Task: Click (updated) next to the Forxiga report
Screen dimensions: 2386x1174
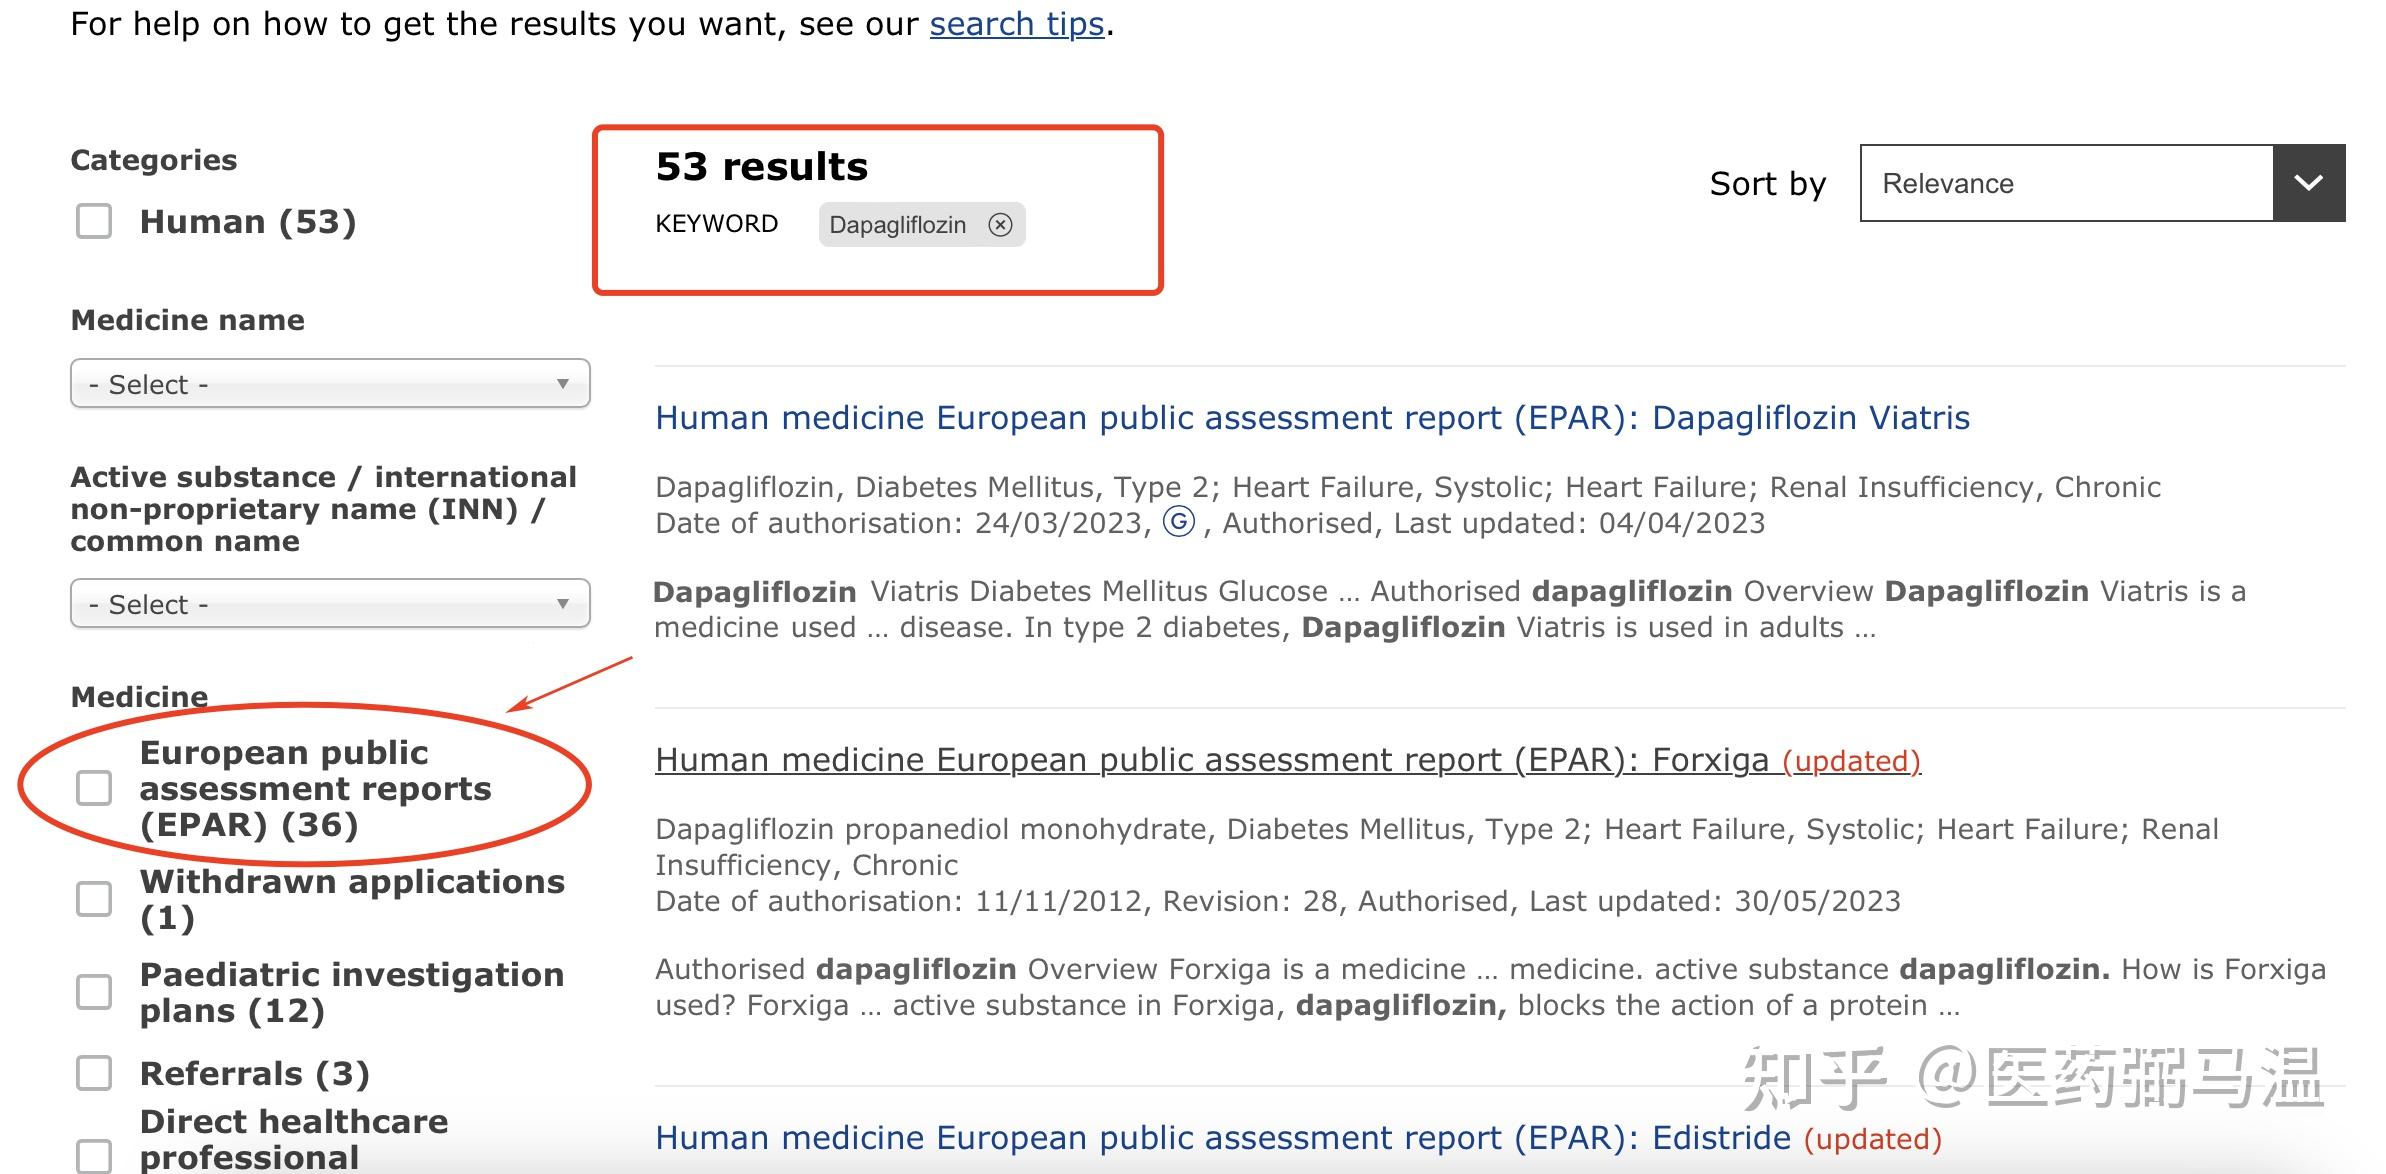Action: coord(1852,760)
